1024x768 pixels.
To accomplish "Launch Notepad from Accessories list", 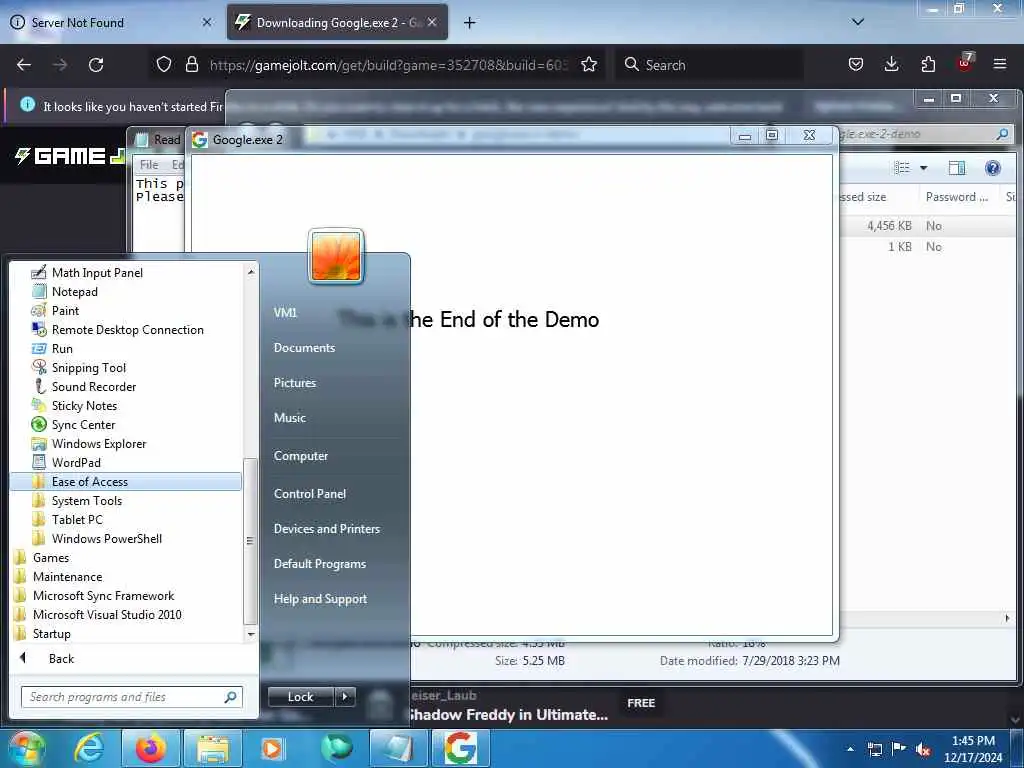I will click(74, 291).
